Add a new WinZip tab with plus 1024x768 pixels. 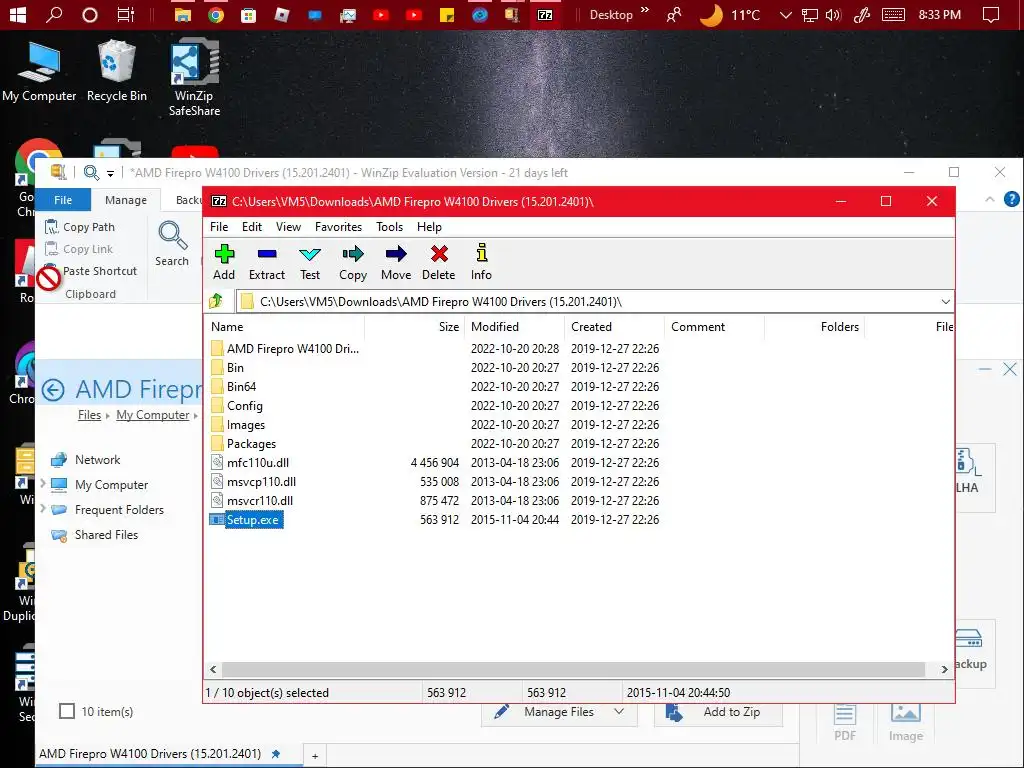315,756
